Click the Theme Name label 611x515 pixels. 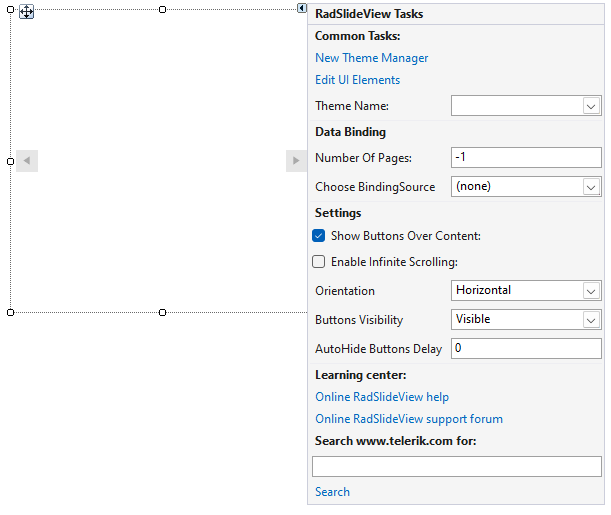pos(351,106)
